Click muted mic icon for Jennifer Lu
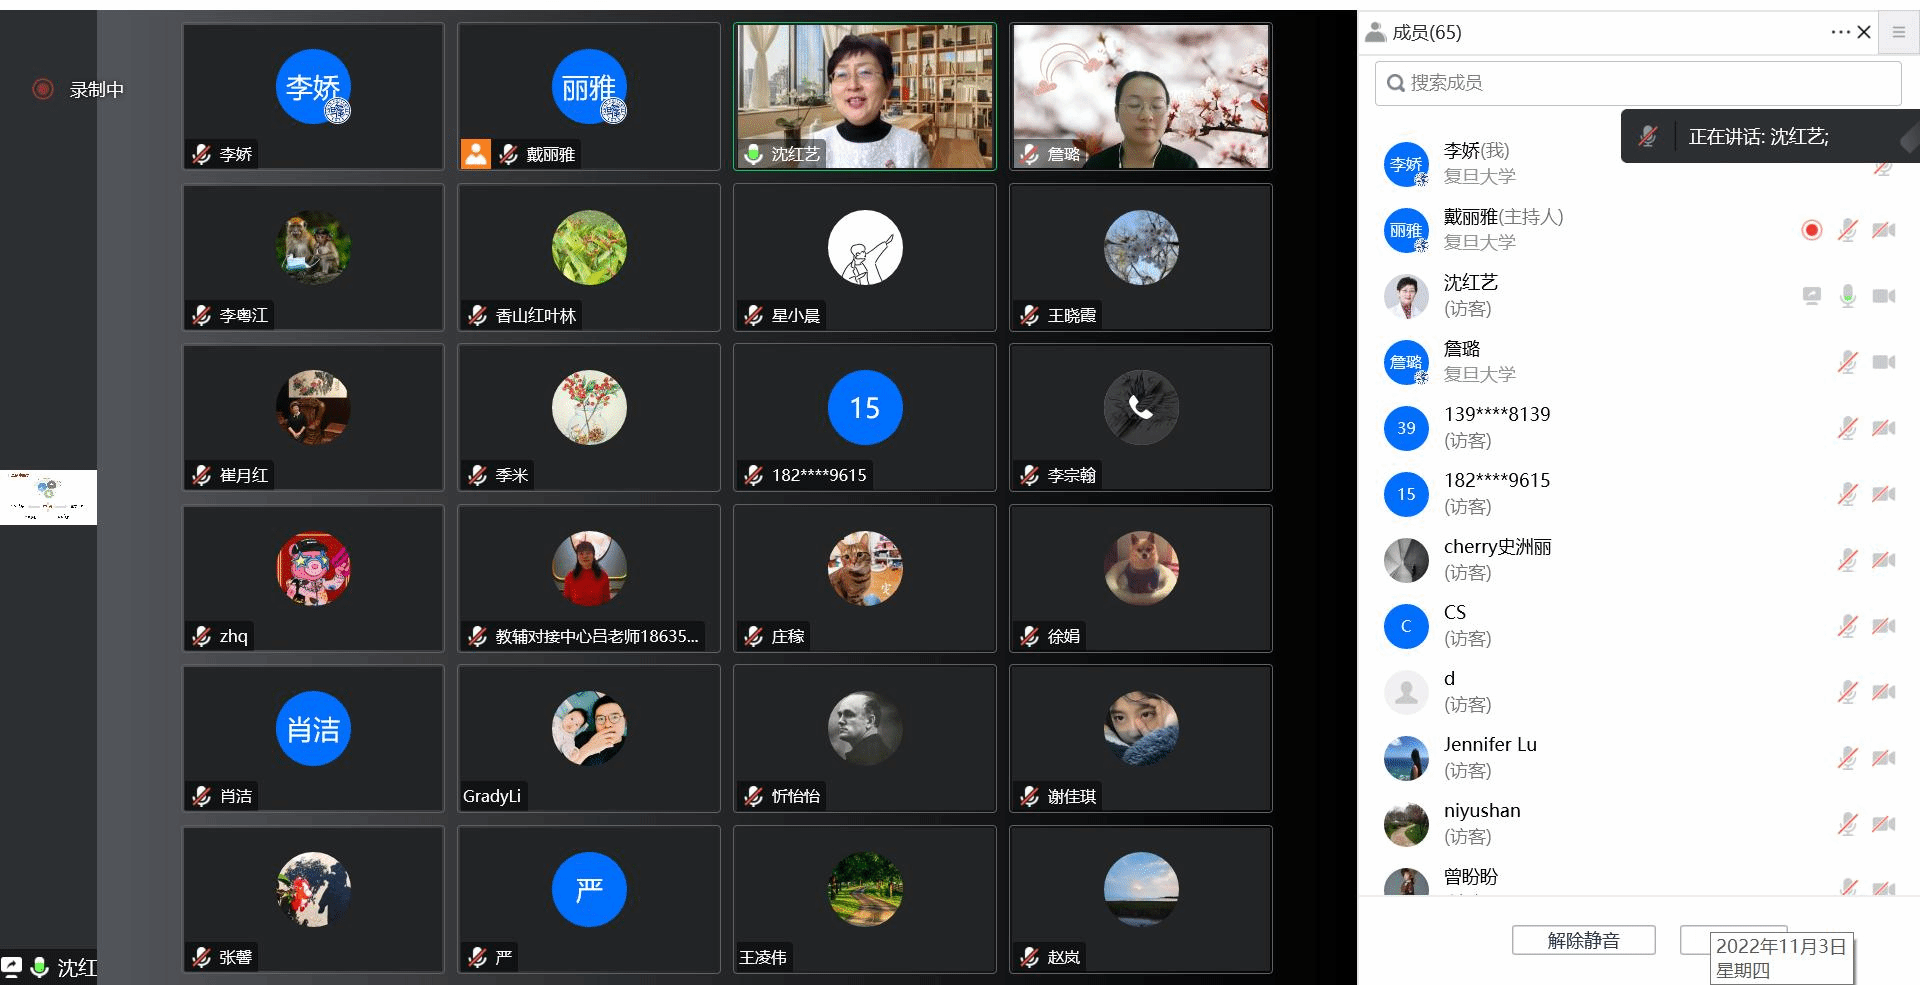 point(1847,758)
